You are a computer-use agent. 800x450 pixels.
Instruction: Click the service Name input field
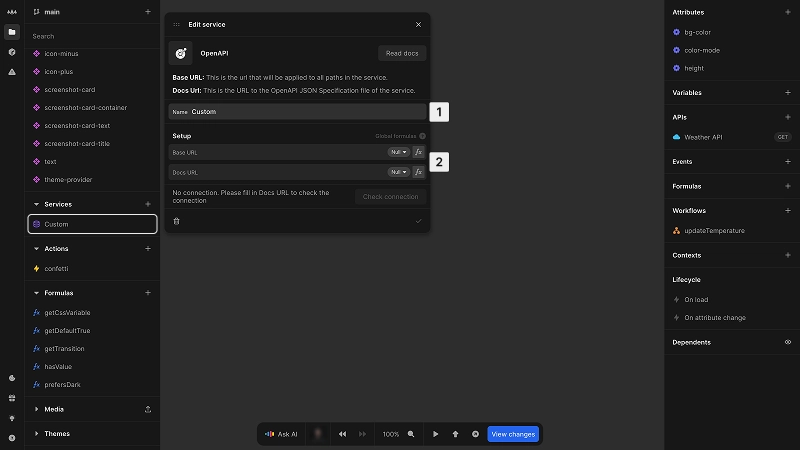click(297, 112)
